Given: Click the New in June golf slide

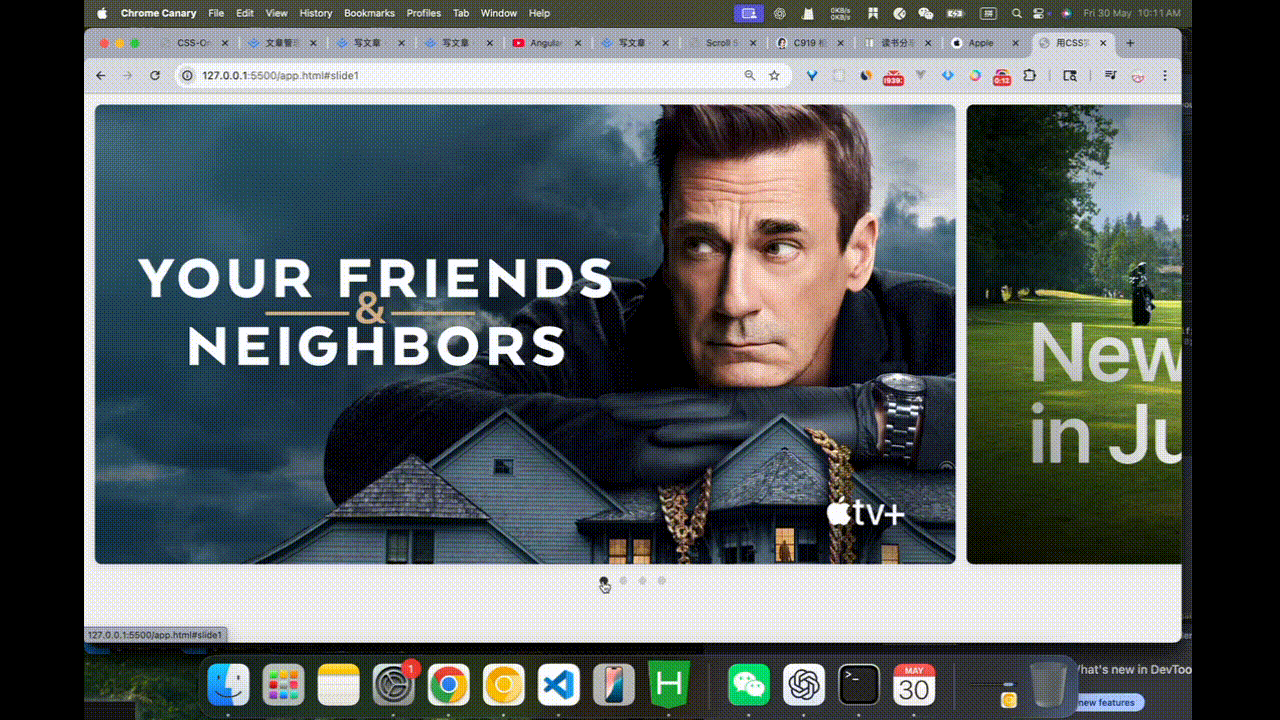Looking at the screenshot, I should tap(1074, 334).
